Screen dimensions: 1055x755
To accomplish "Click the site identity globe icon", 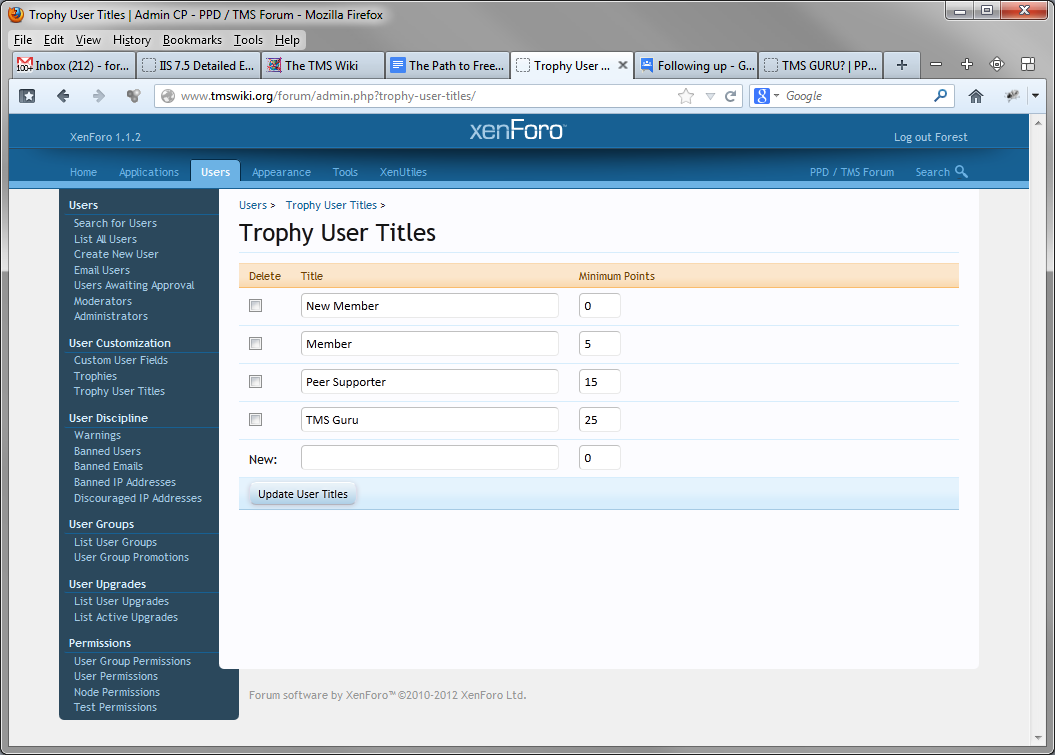I will (x=168, y=96).
